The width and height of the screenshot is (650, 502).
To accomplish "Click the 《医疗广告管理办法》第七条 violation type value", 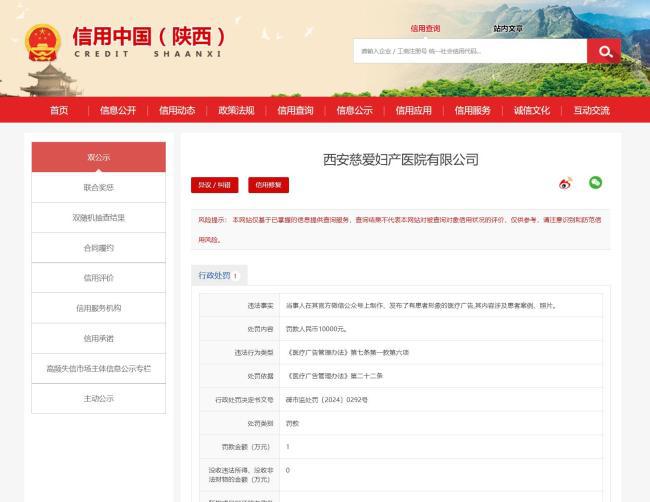I will tap(347, 353).
